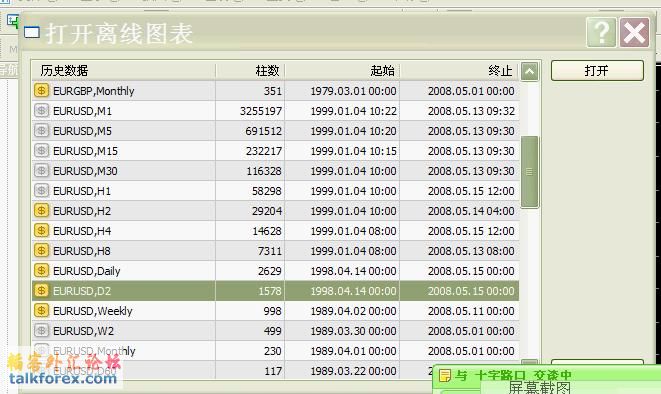The image size is (661, 394).
Task: Click the gold icon beside EURUSD,Daily
Action: tap(41, 270)
